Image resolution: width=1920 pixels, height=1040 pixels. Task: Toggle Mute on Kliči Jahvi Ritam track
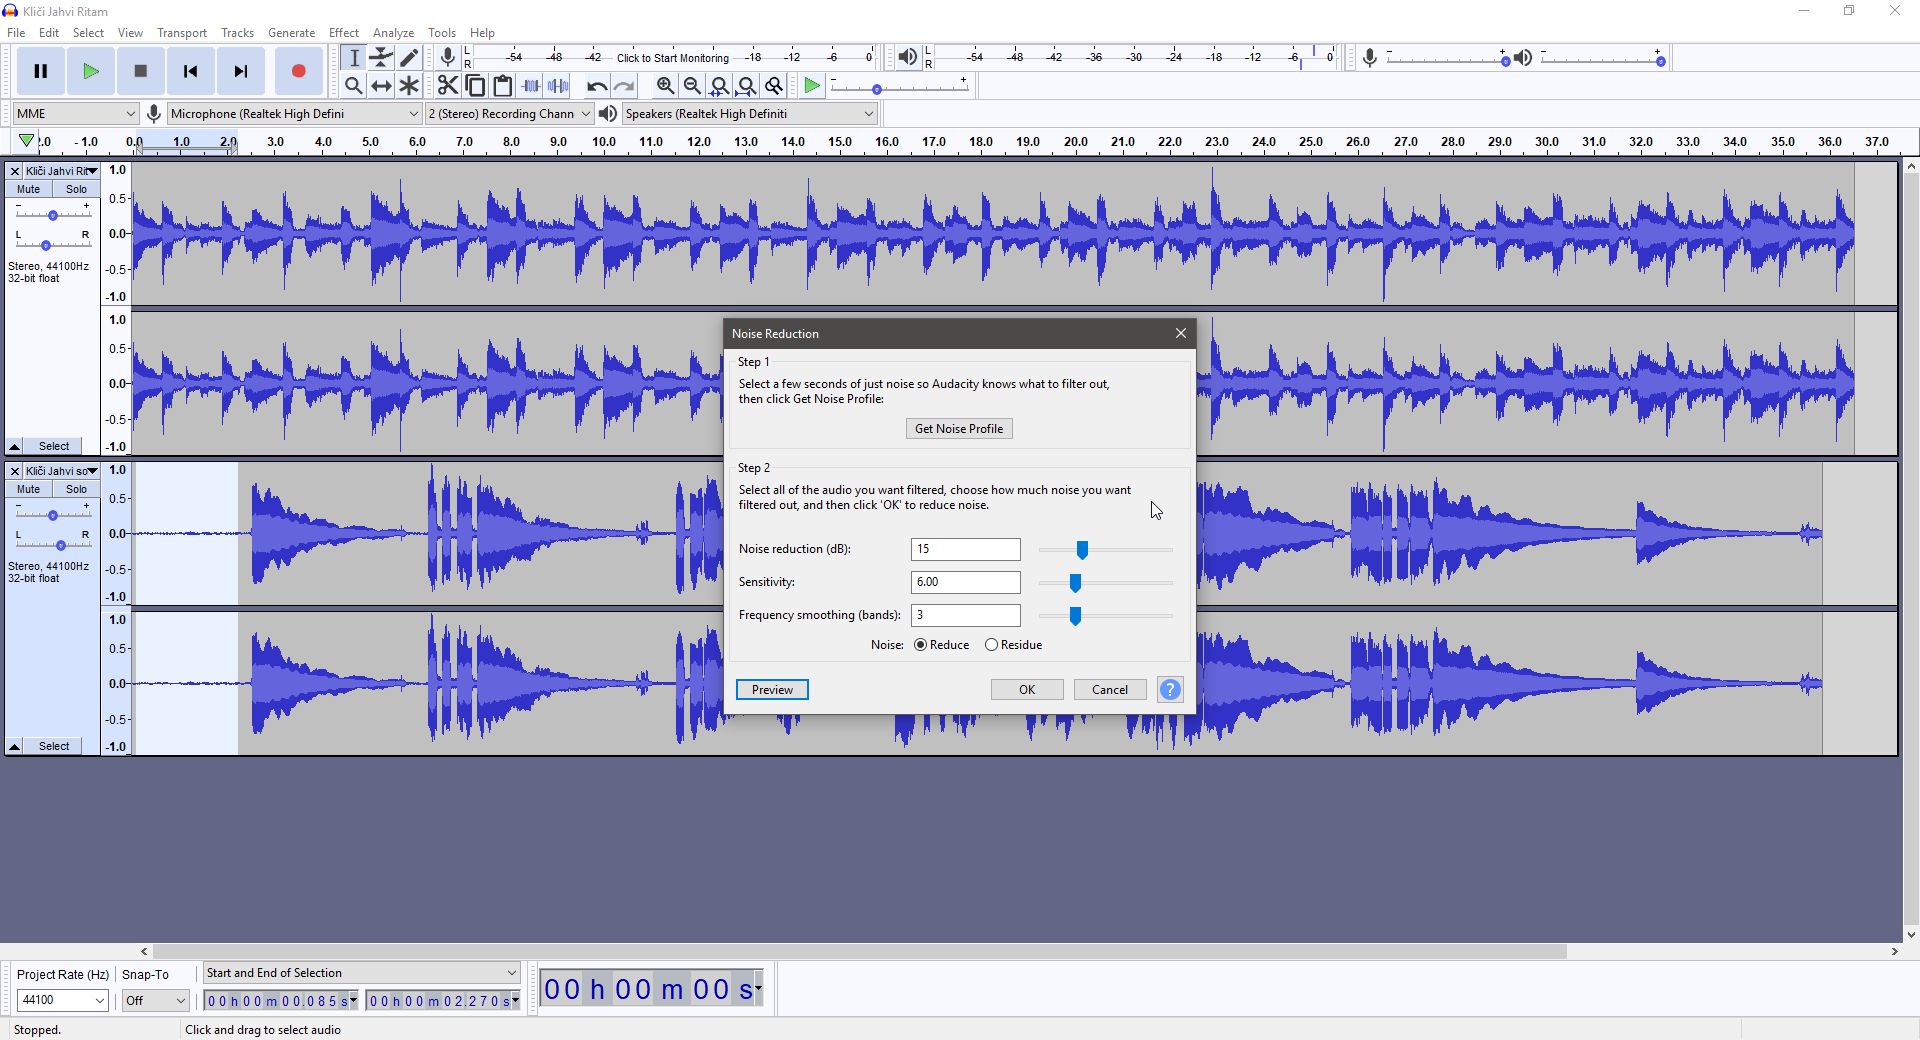[x=28, y=189]
